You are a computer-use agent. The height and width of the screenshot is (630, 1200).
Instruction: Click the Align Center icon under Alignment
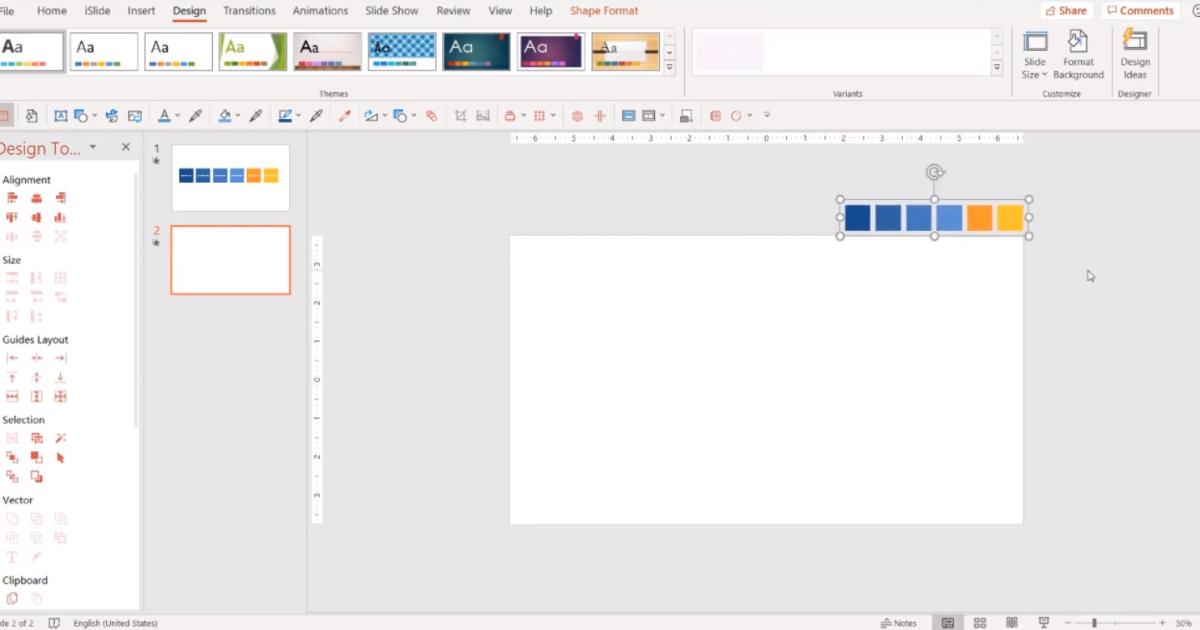point(35,197)
